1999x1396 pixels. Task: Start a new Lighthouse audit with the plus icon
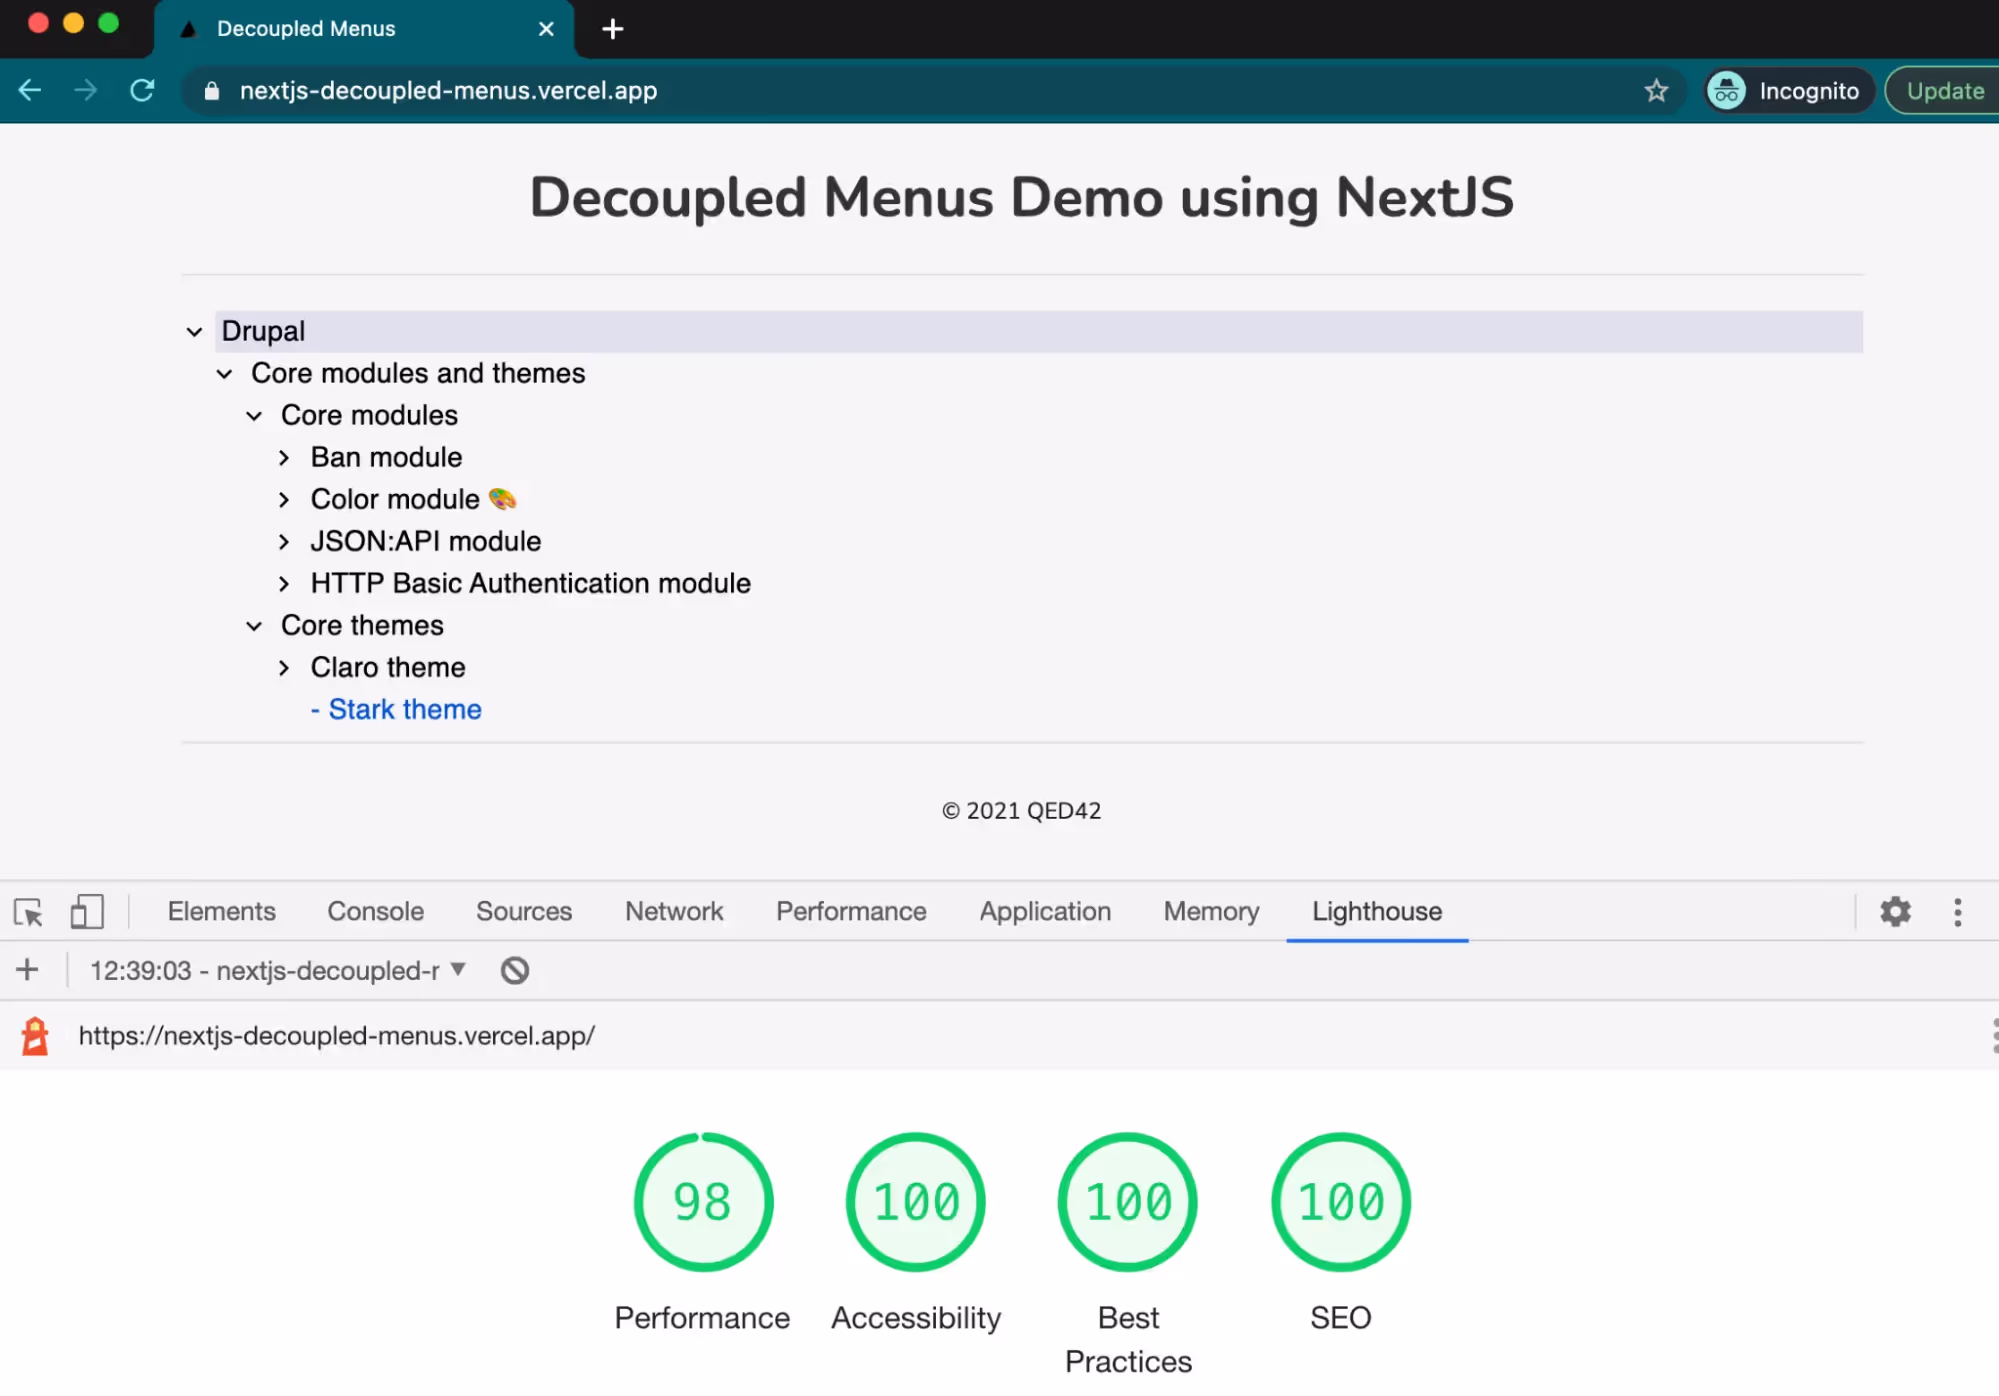point(28,970)
